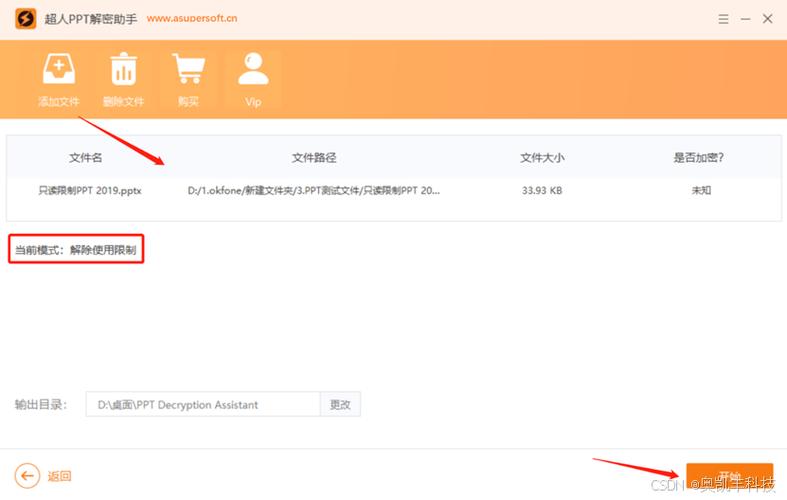Click the 更改 change directory button

click(x=340, y=404)
